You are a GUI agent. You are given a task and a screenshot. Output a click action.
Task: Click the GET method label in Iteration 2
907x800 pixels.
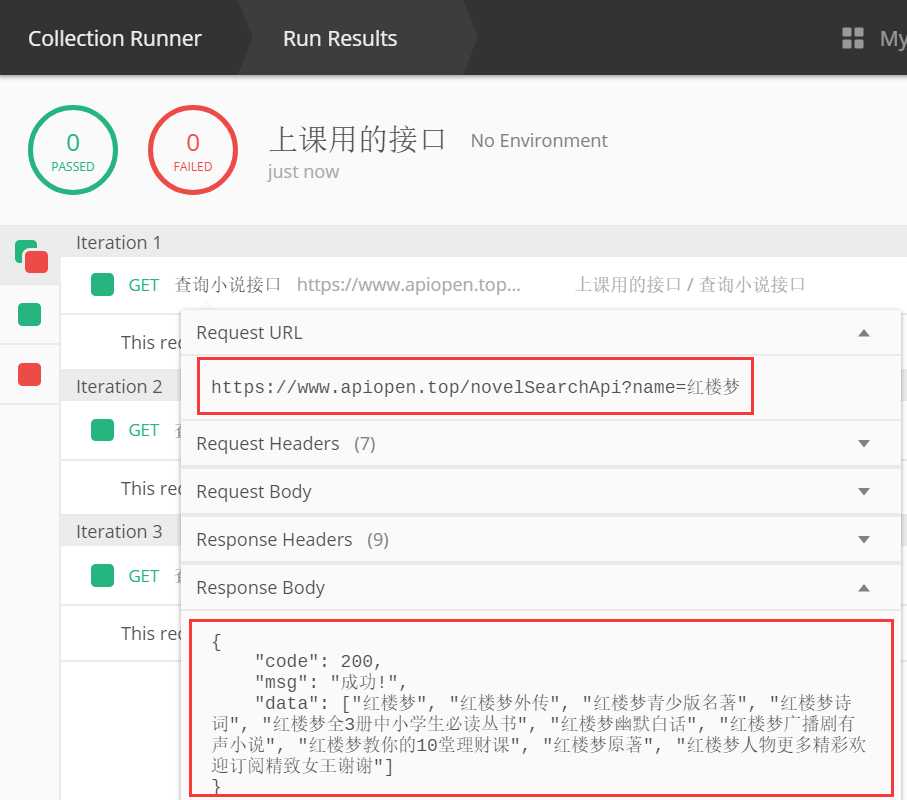[143, 430]
